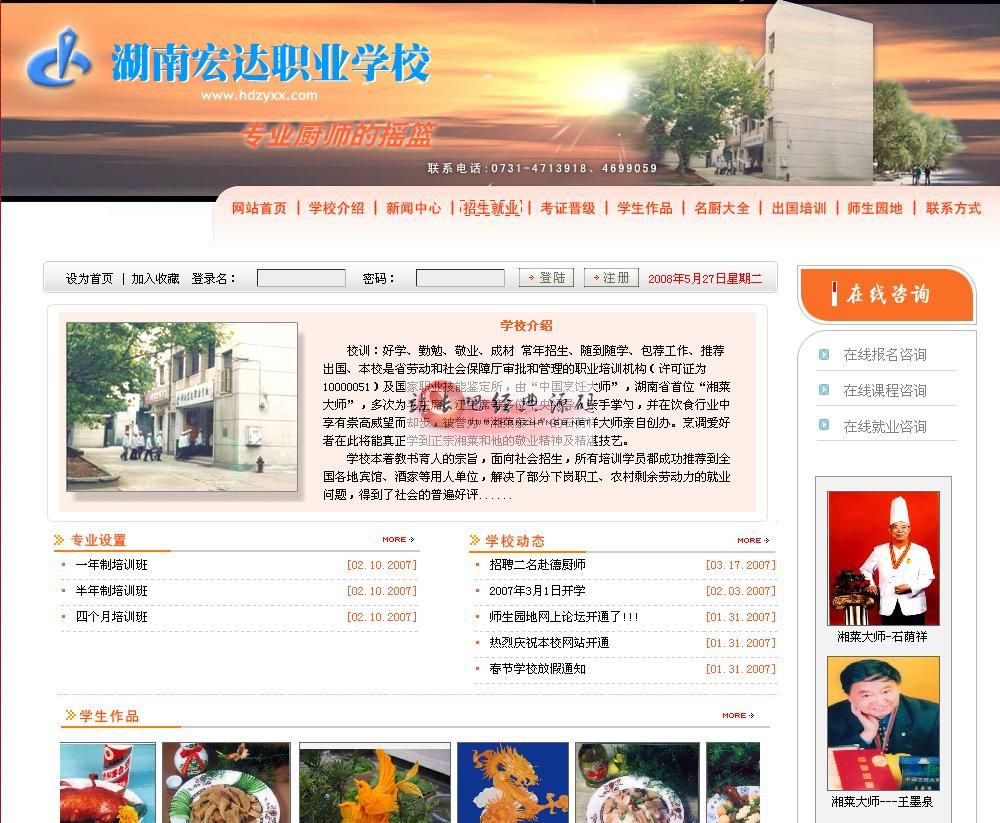Click the 登录名 username input field
The image size is (1000, 823).
click(301, 278)
